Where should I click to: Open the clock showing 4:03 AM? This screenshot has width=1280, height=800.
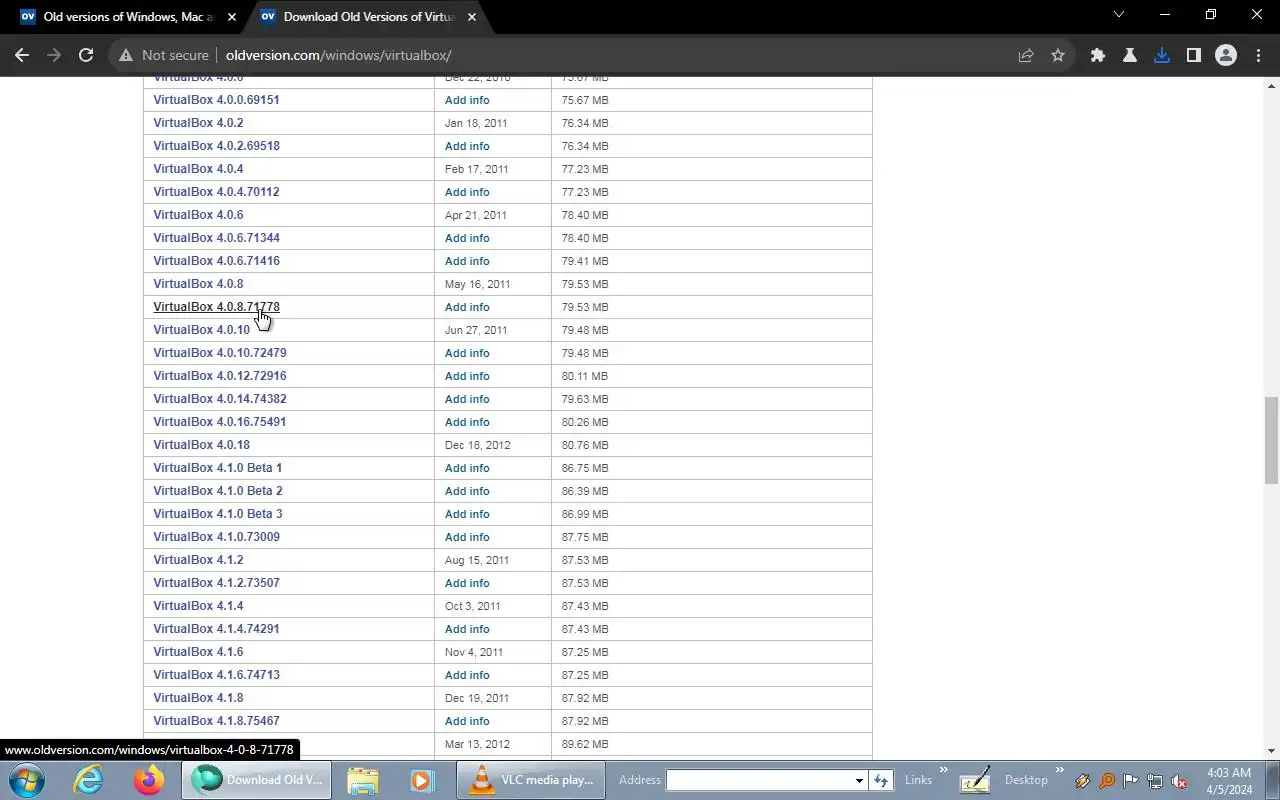point(1229,780)
